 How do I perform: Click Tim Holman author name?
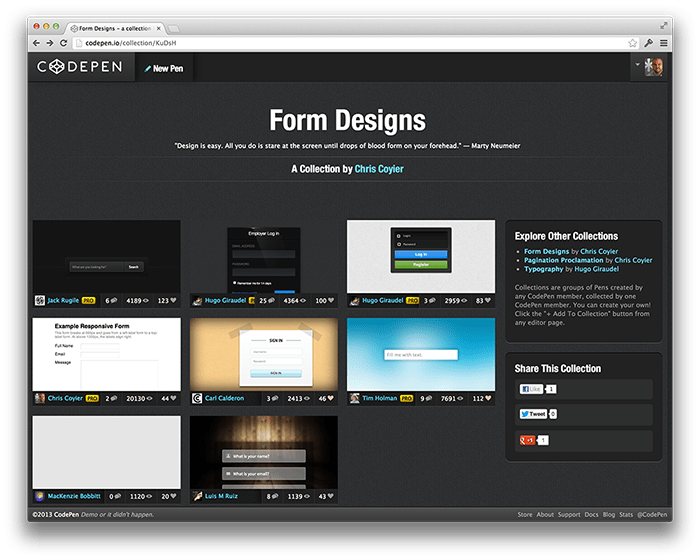379,398
